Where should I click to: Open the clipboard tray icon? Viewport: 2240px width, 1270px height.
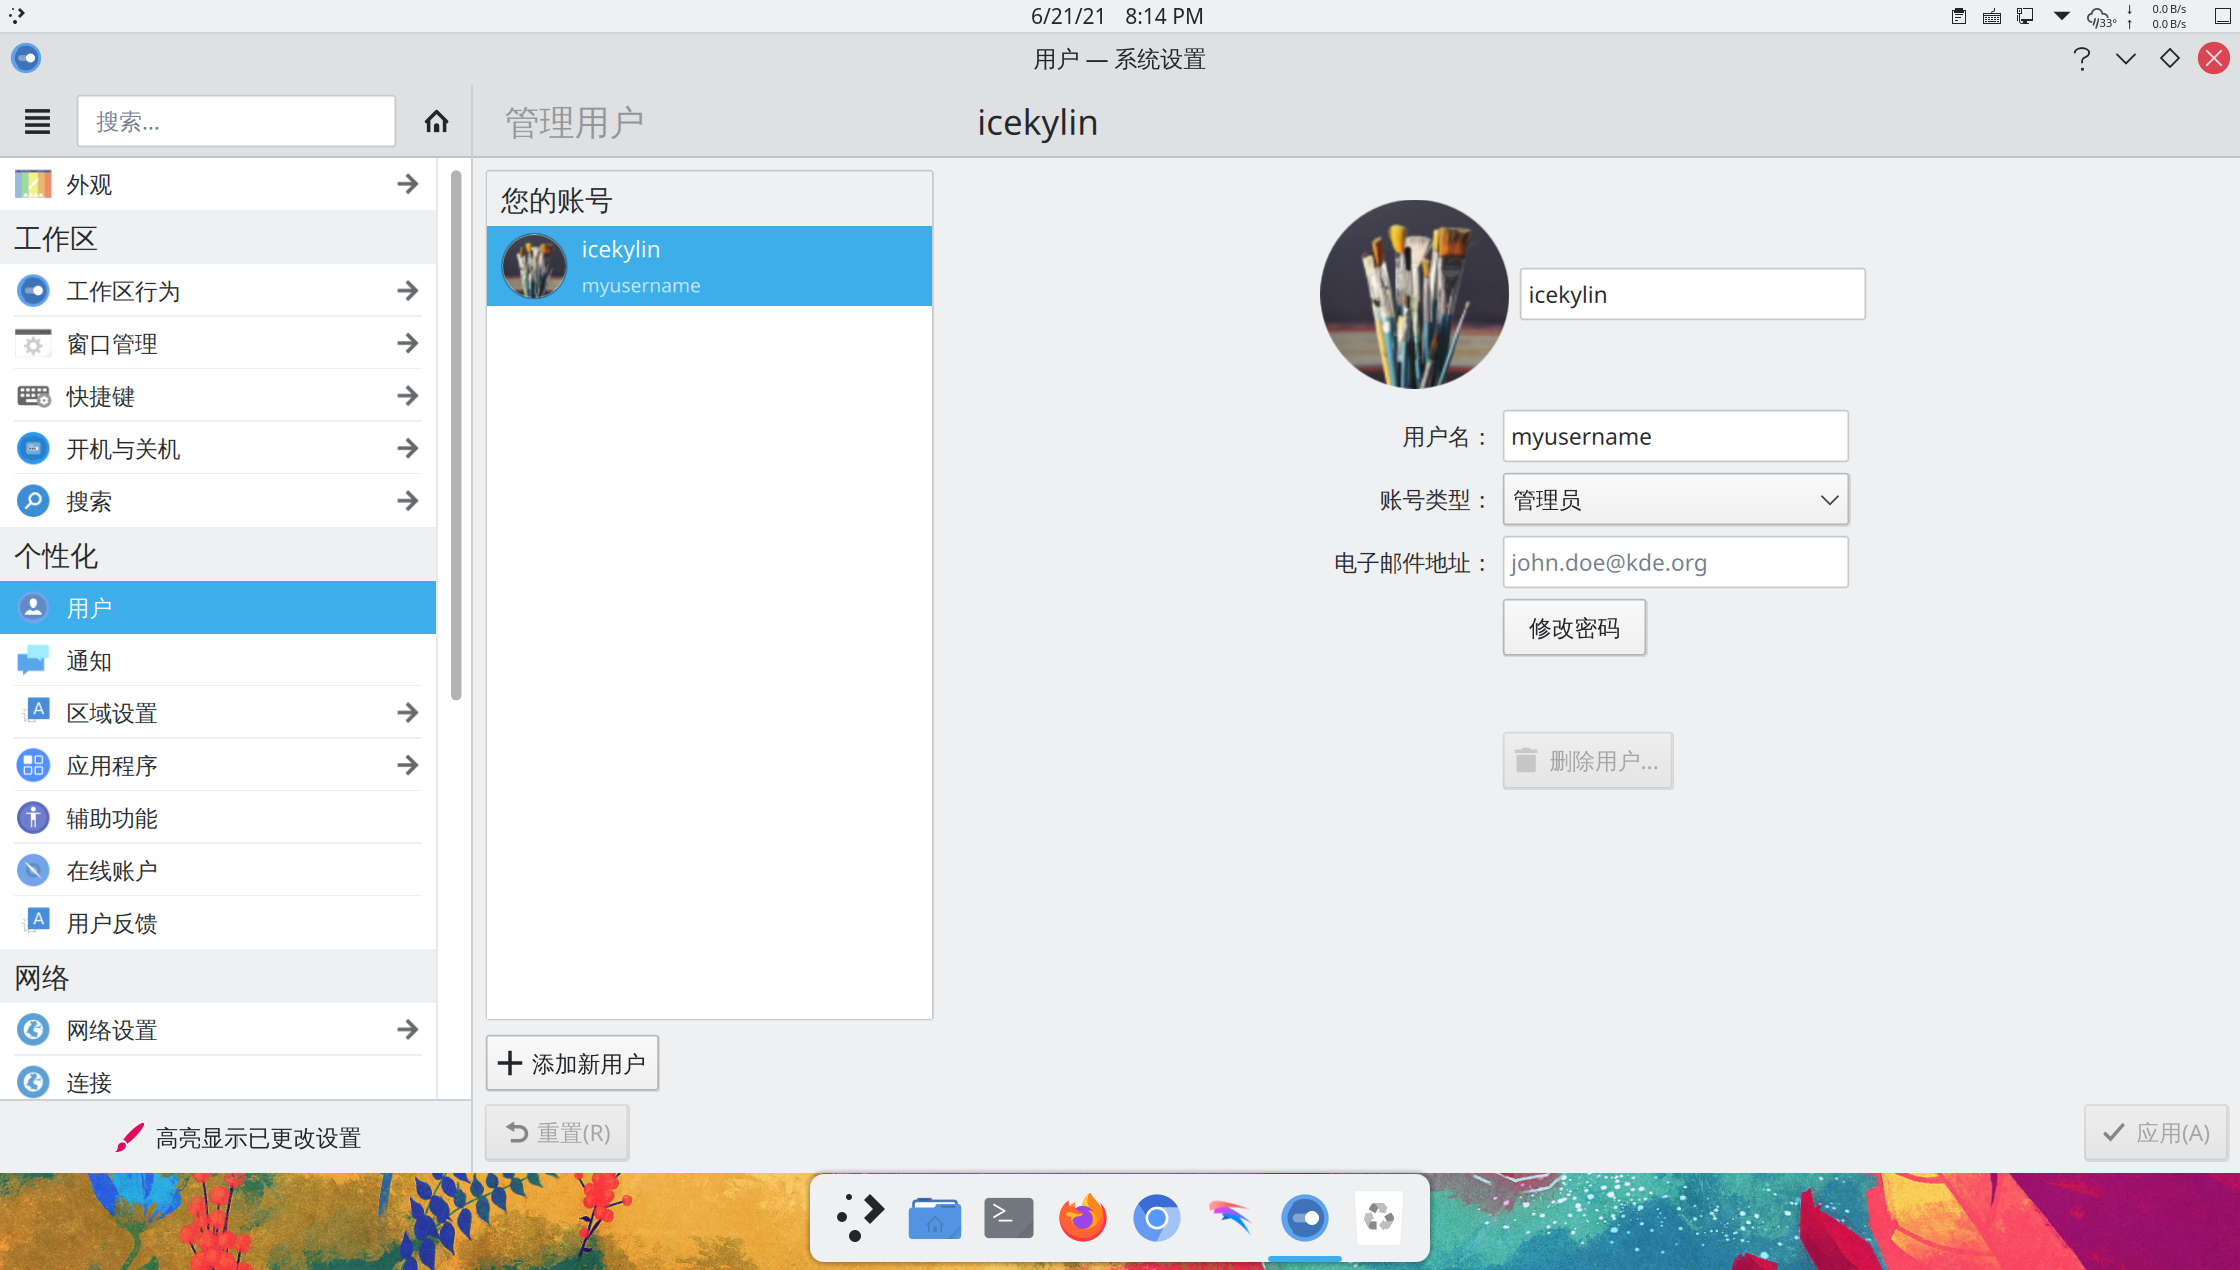[x=1959, y=16]
